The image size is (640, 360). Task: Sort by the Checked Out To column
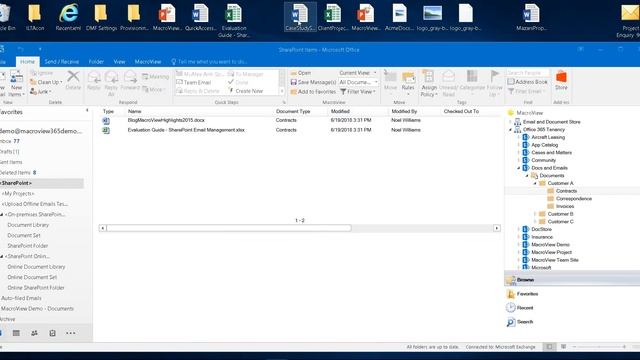461,111
